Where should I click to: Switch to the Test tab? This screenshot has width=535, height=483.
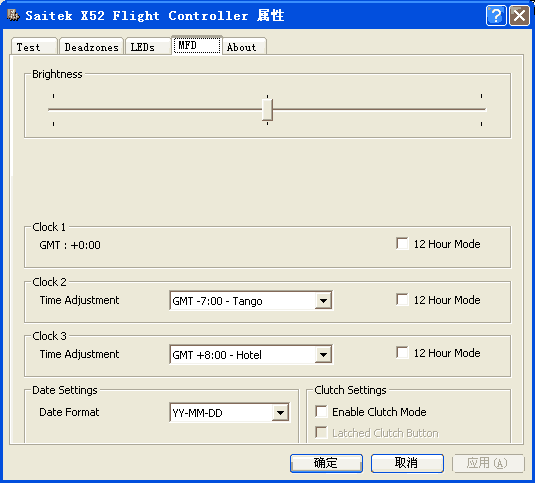pyautogui.click(x=34, y=47)
